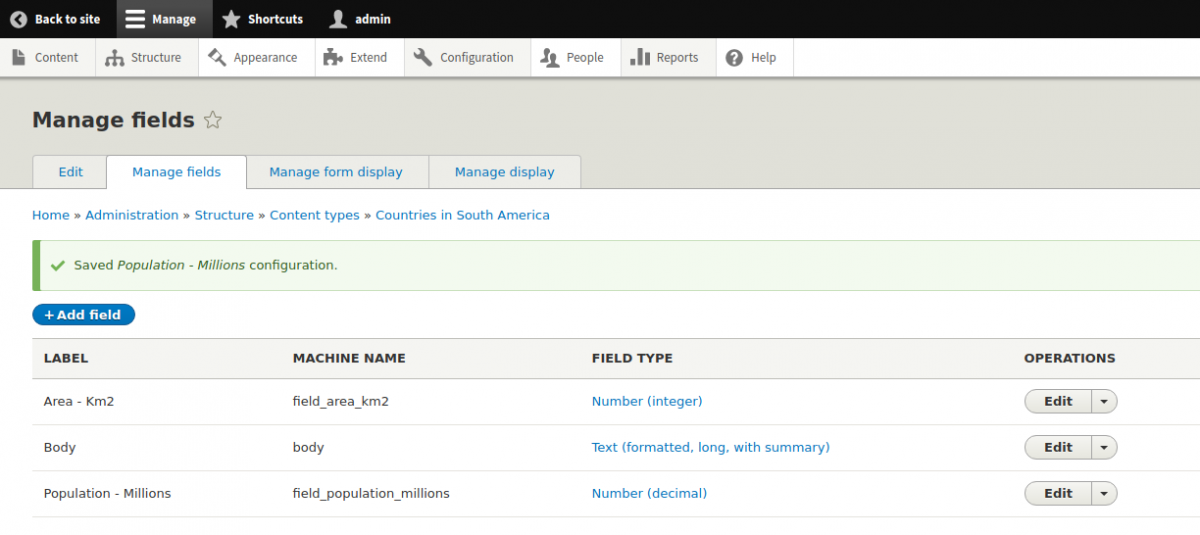Click the Structure hierarchy icon
Viewport: 1200px width, 535px height.
click(x=114, y=58)
